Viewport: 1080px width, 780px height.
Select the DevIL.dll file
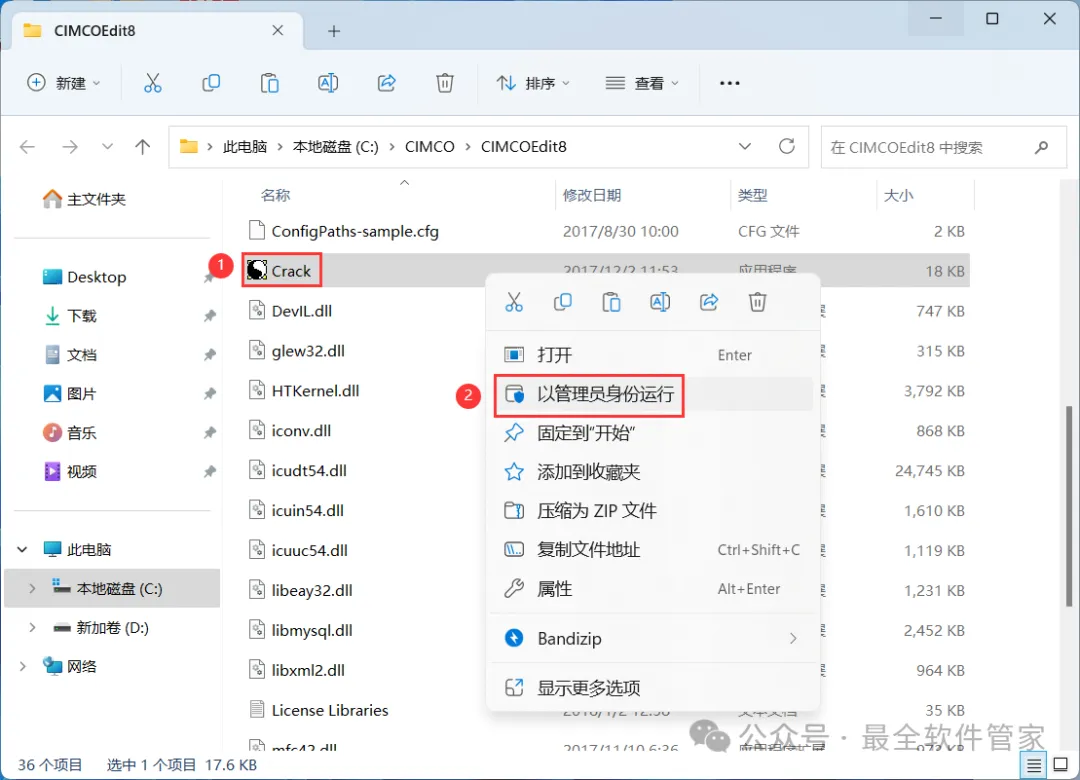(x=290, y=311)
